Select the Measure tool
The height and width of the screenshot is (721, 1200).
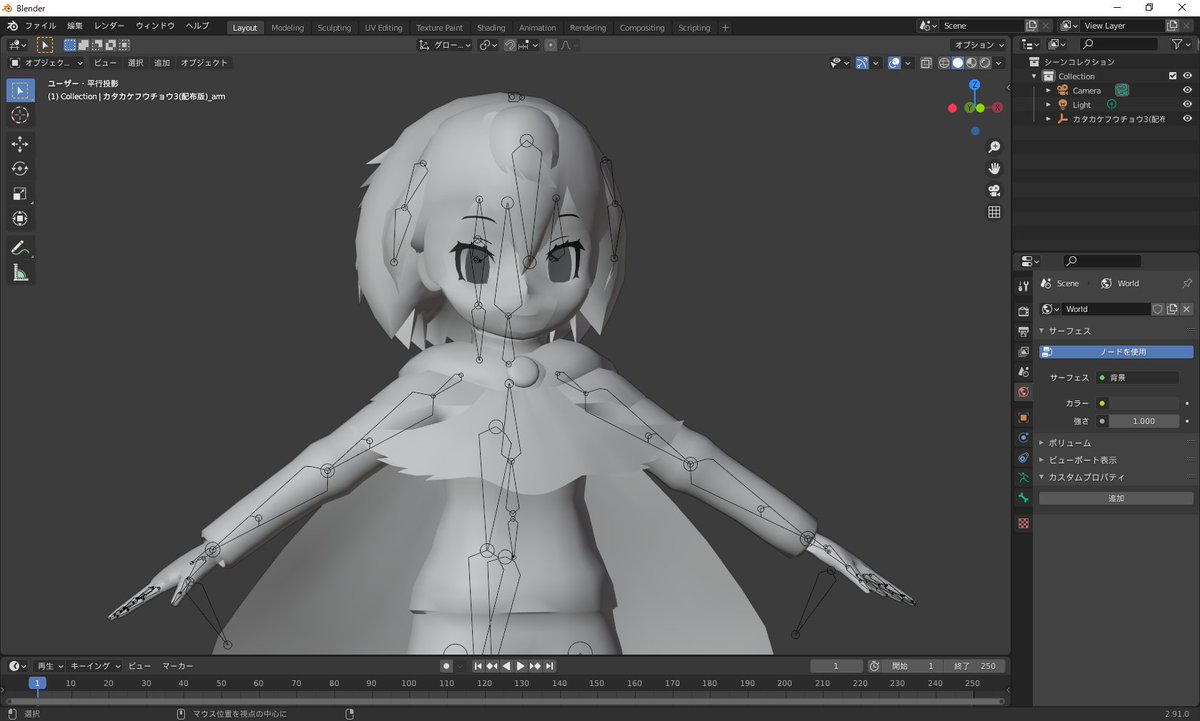click(x=20, y=273)
